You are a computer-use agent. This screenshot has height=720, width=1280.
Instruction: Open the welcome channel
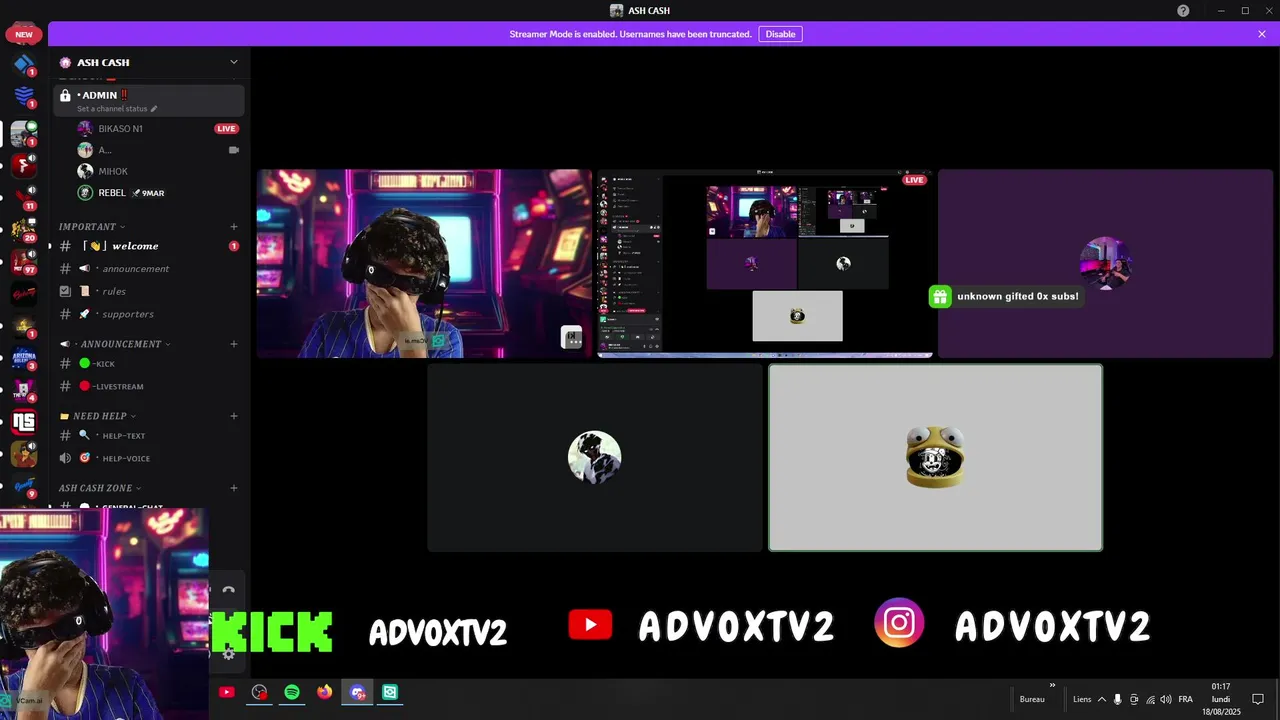[149, 246]
